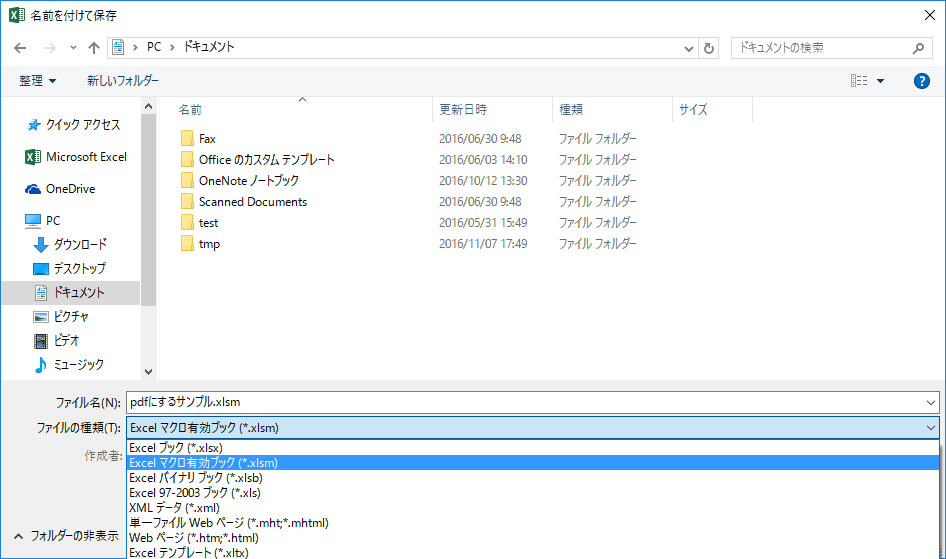Click navigation pane scroll down arrow
Image resolution: width=946 pixels, height=559 pixels.
[x=148, y=372]
